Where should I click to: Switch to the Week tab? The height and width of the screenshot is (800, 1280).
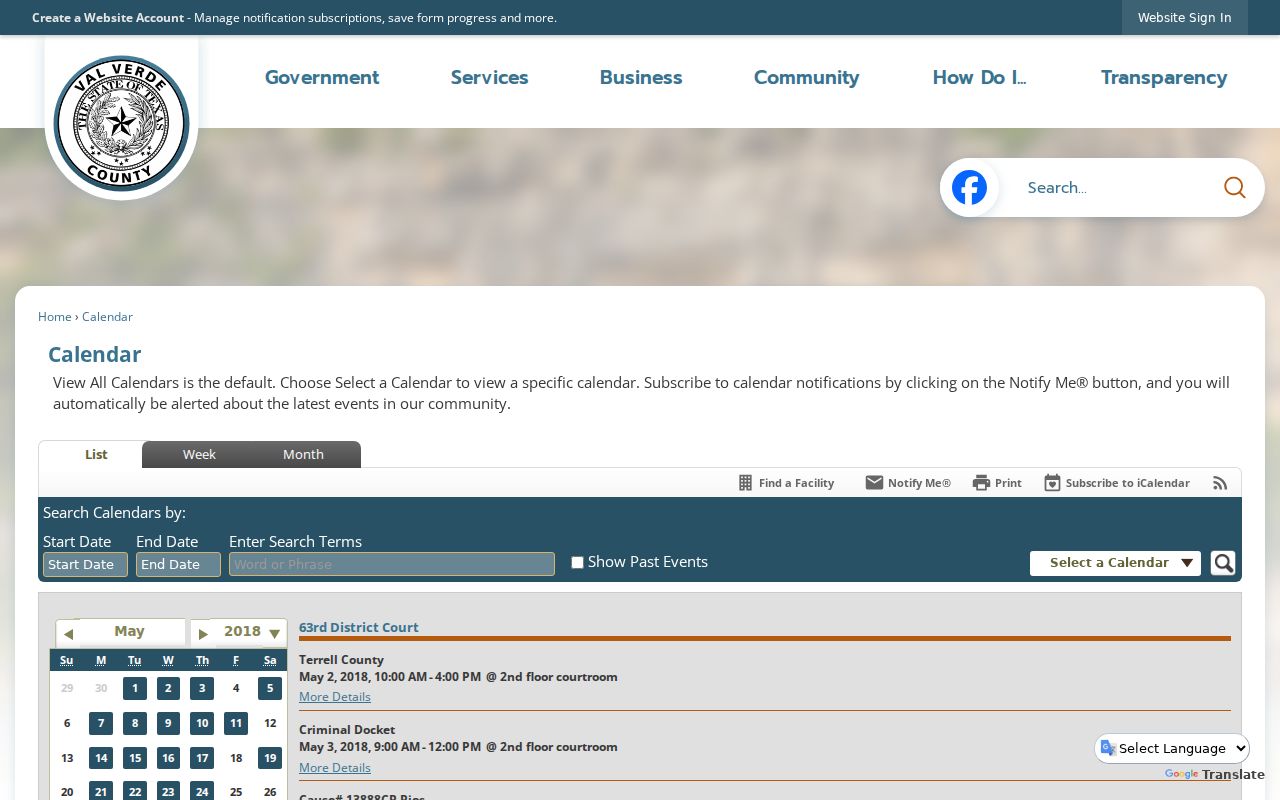point(199,454)
